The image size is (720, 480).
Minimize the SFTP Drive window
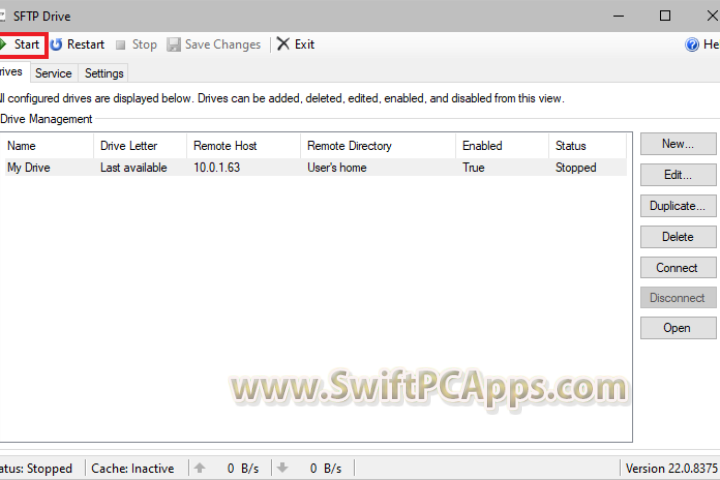click(x=619, y=16)
